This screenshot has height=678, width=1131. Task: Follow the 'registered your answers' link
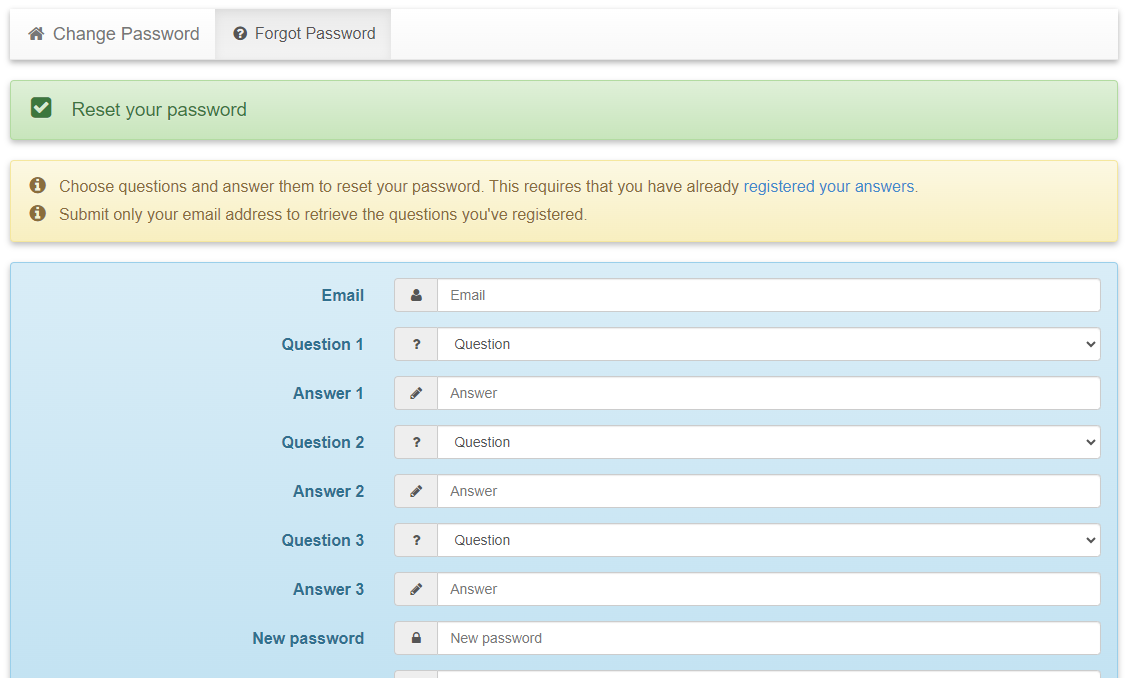click(x=828, y=186)
